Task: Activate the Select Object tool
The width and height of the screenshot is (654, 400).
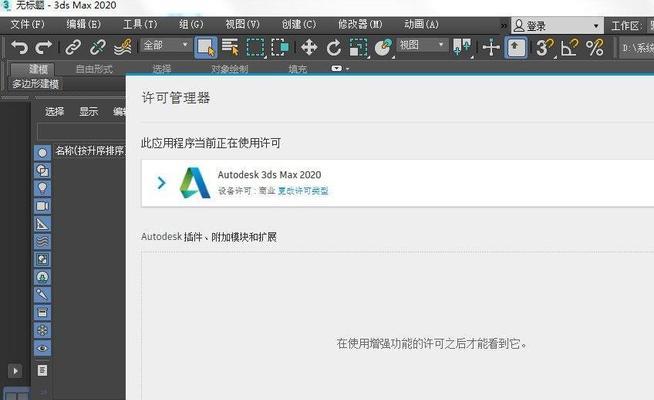Action: coord(206,47)
